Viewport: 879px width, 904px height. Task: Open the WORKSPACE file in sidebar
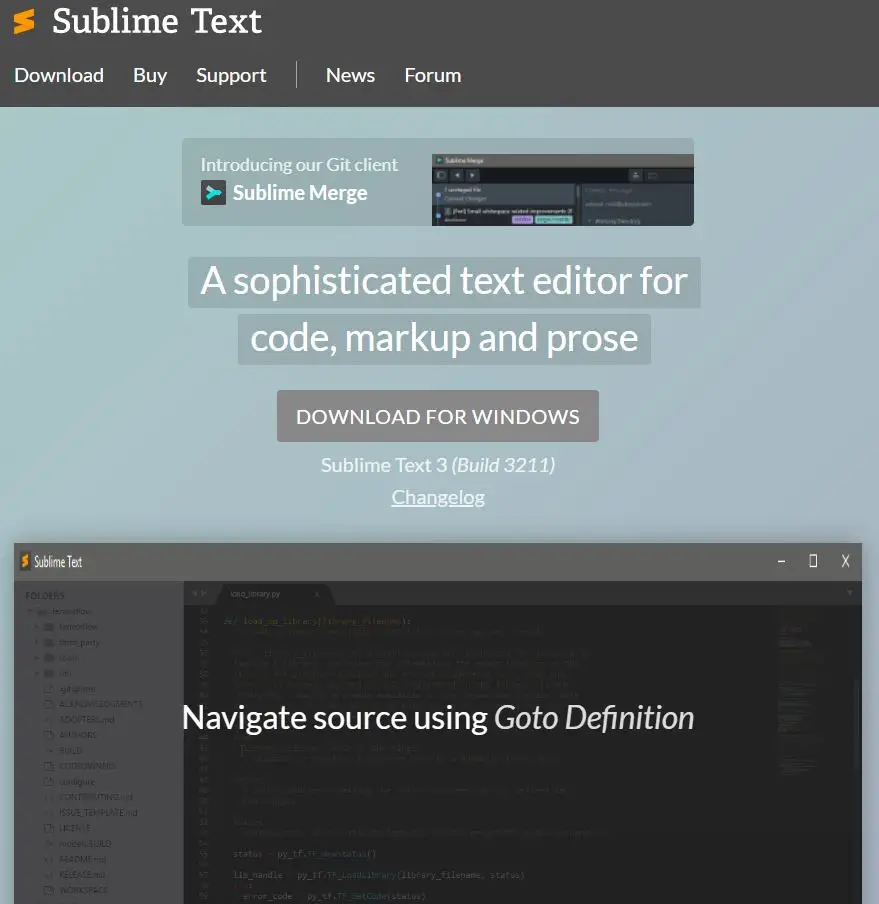click(83, 890)
